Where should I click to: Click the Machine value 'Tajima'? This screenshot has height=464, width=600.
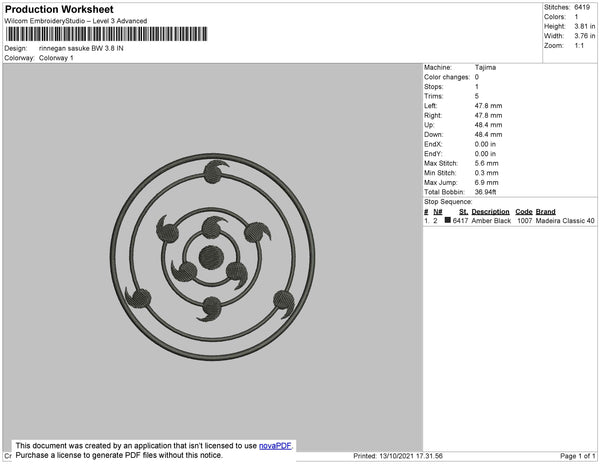tap(485, 67)
